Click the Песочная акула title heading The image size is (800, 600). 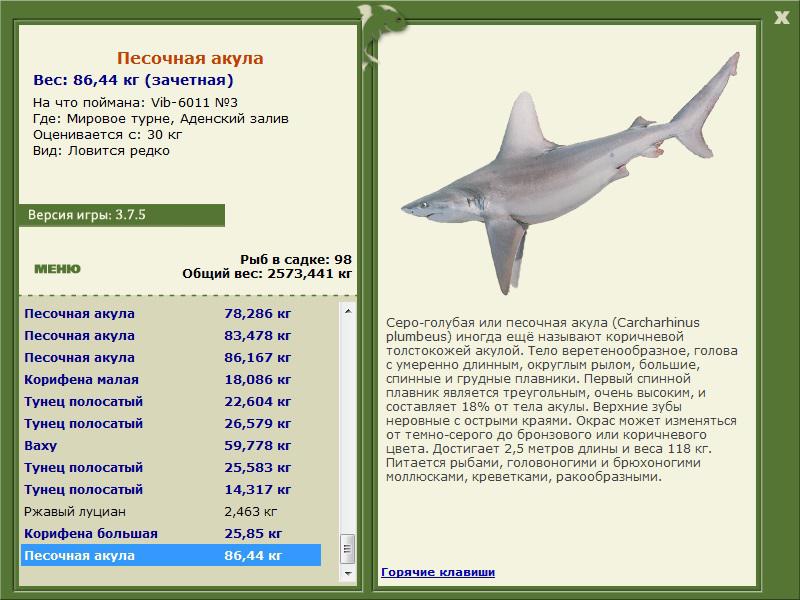pos(190,58)
